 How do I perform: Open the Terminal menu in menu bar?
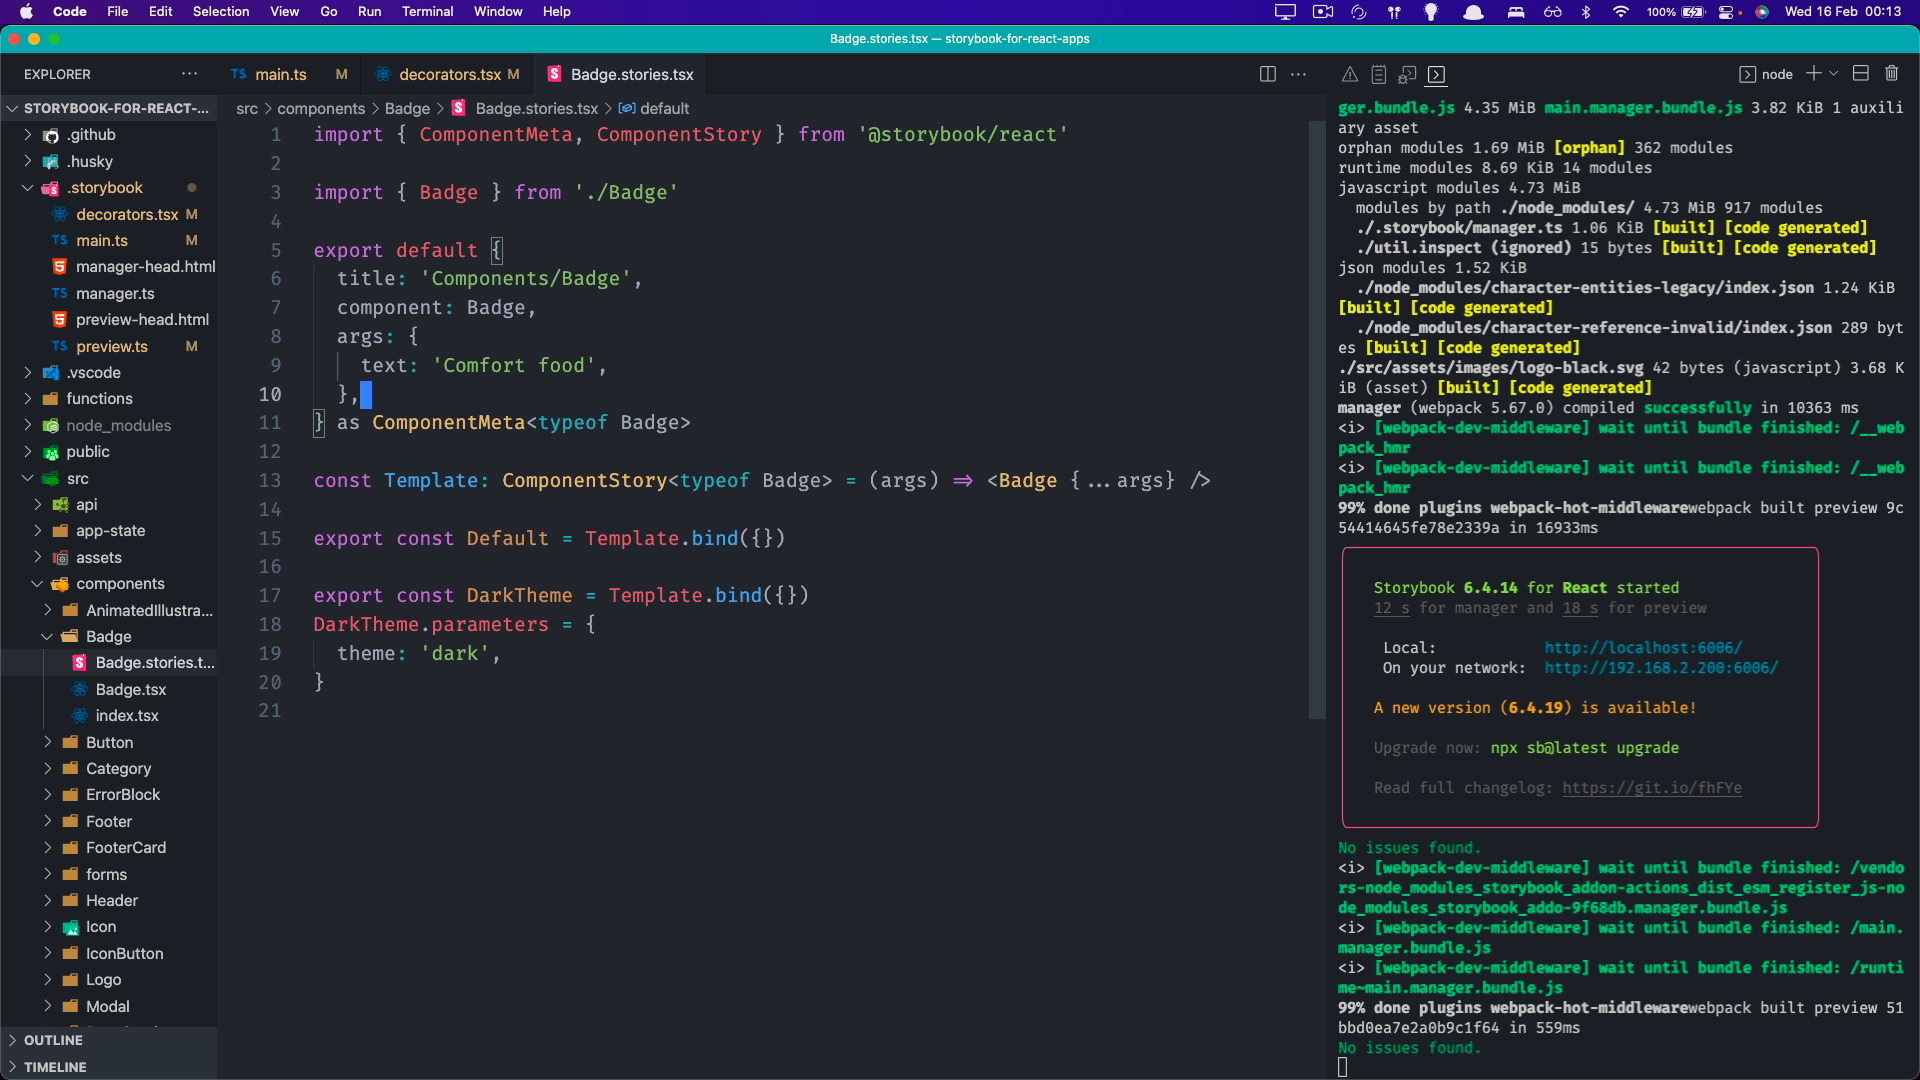427,12
